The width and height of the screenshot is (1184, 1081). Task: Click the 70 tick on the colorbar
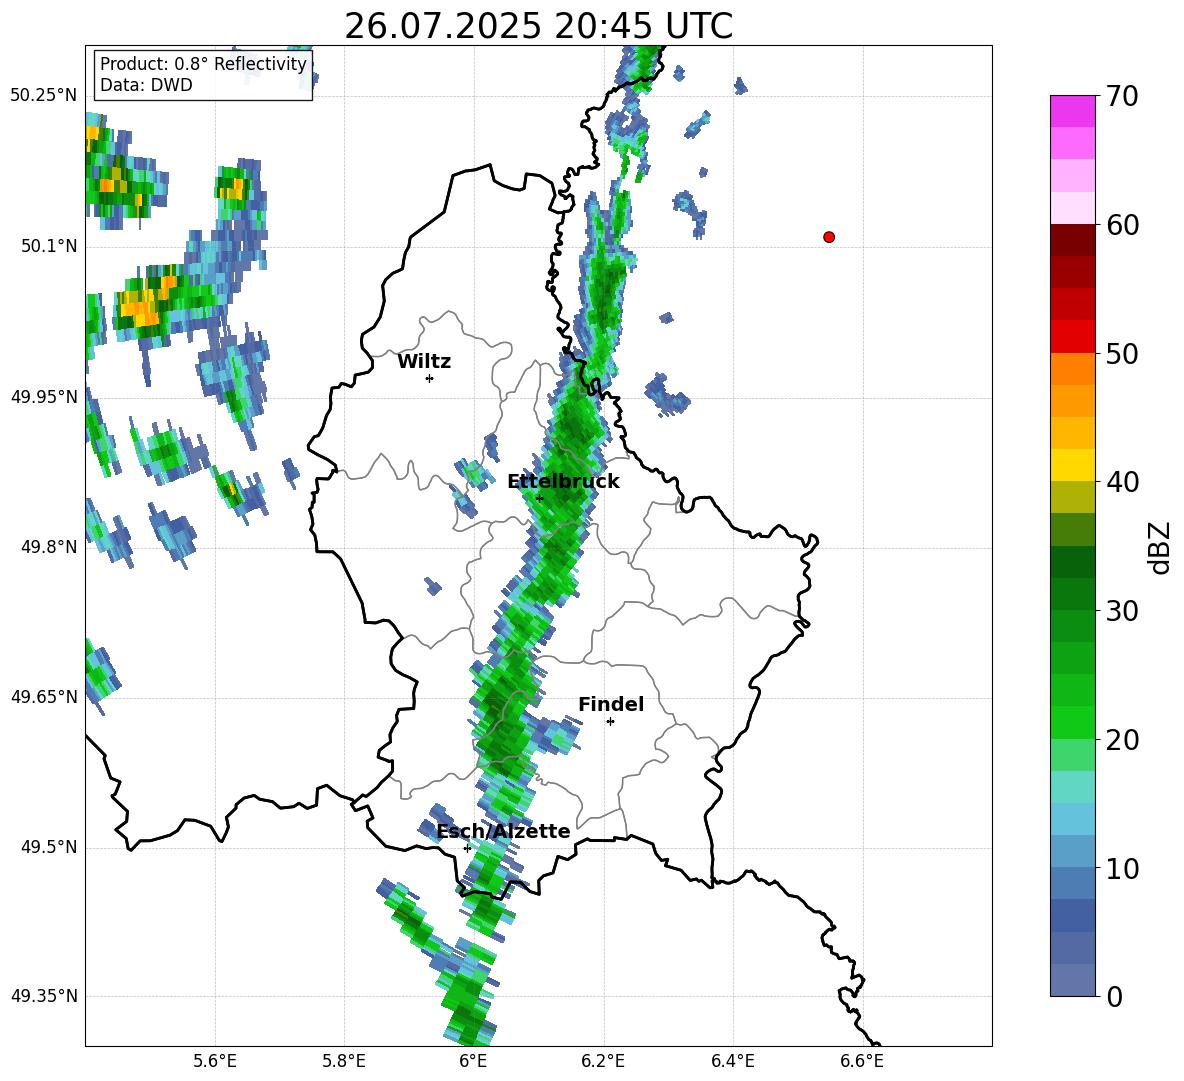pos(1121,96)
